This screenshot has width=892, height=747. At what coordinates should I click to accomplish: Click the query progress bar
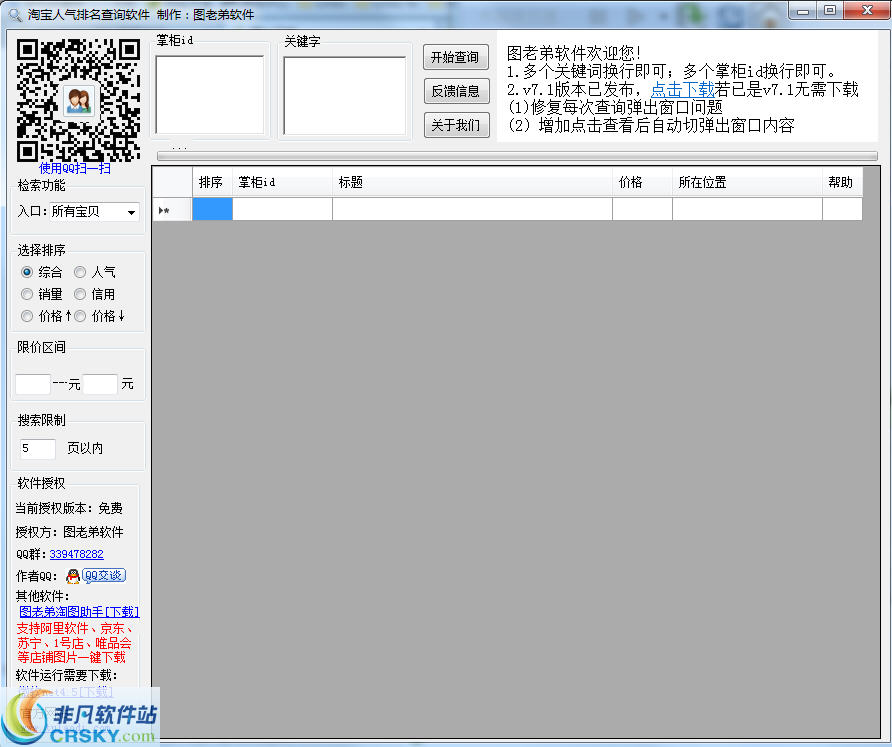click(x=517, y=156)
